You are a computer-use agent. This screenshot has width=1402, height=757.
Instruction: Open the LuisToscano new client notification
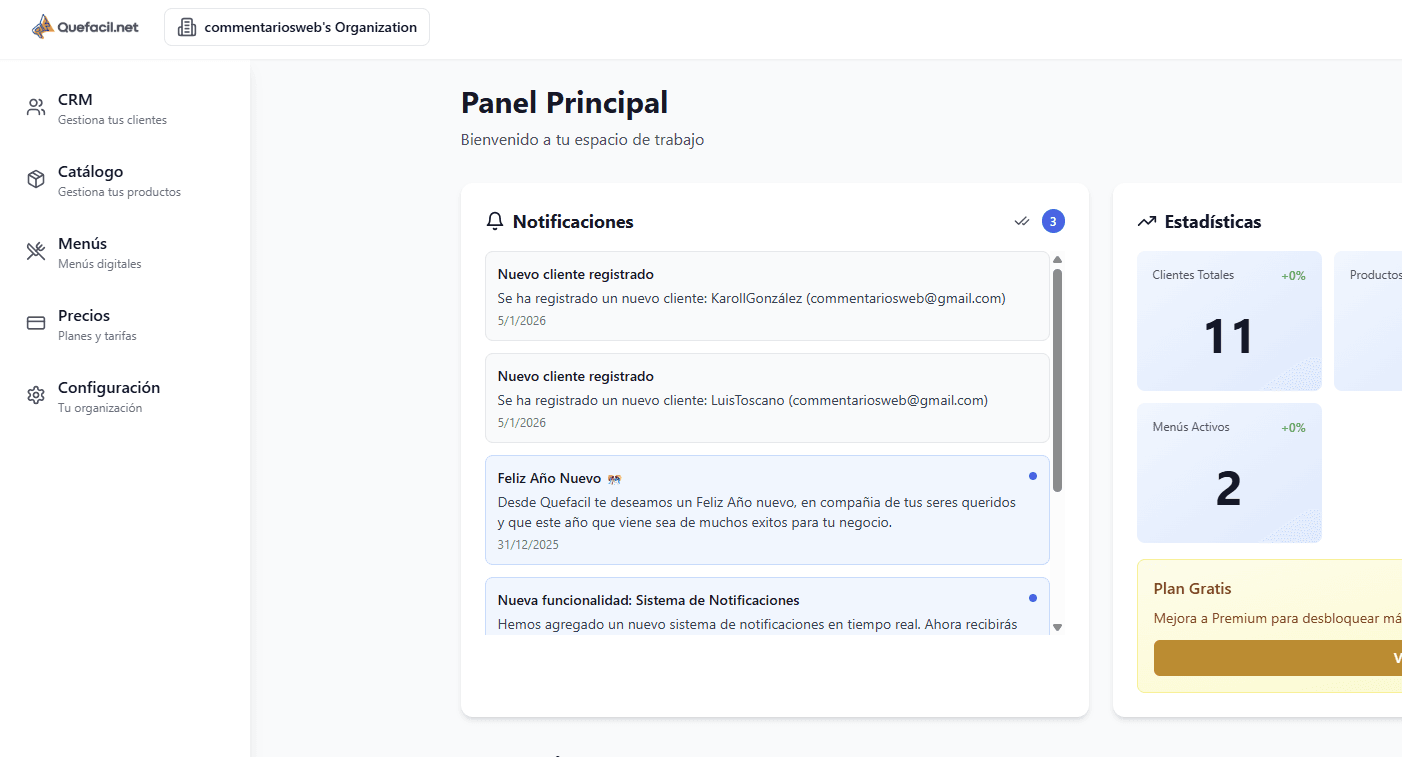tap(767, 398)
